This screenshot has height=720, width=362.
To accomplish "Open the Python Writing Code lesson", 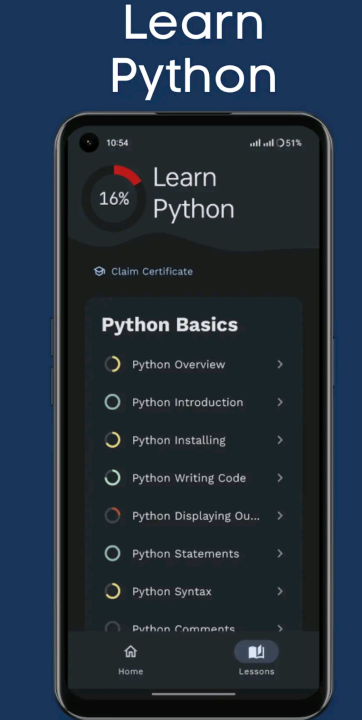I will [x=193, y=478].
